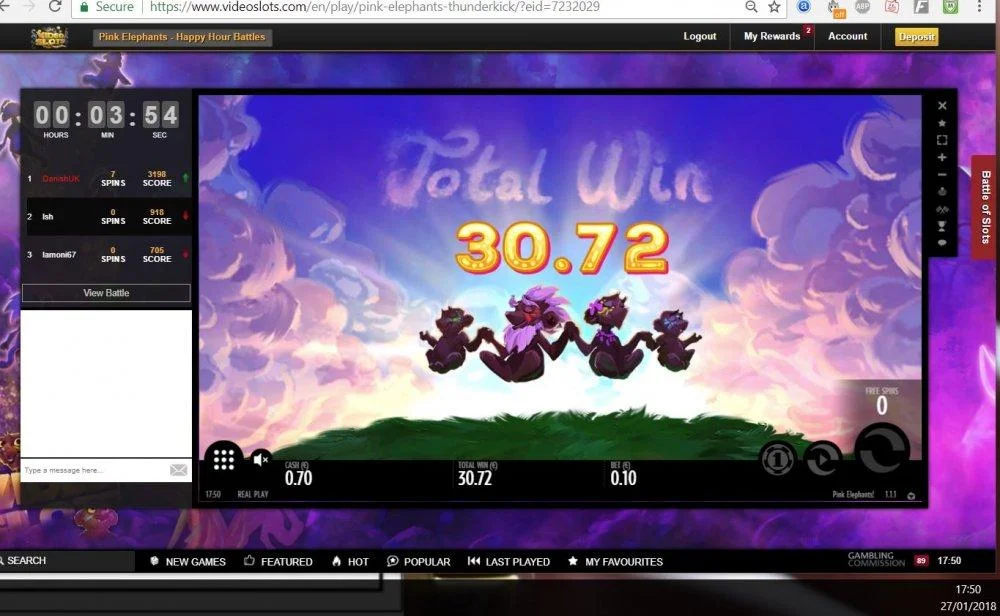Enlarge the game window with plus icon
The height and width of the screenshot is (616, 1000).
point(942,158)
